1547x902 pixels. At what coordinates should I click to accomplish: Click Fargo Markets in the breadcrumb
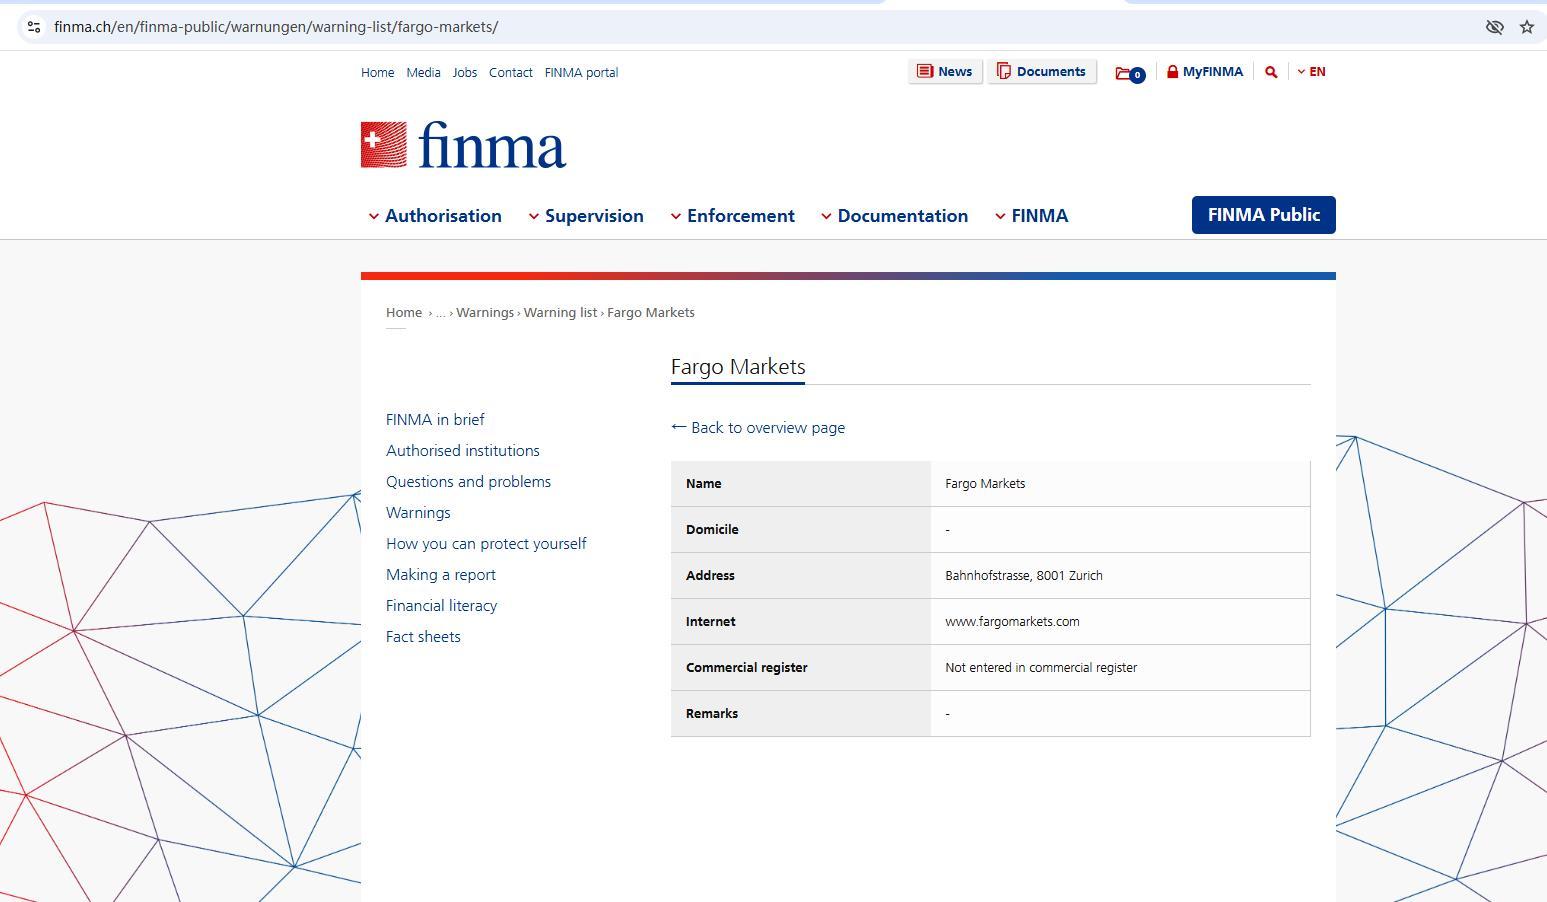tap(651, 313)
